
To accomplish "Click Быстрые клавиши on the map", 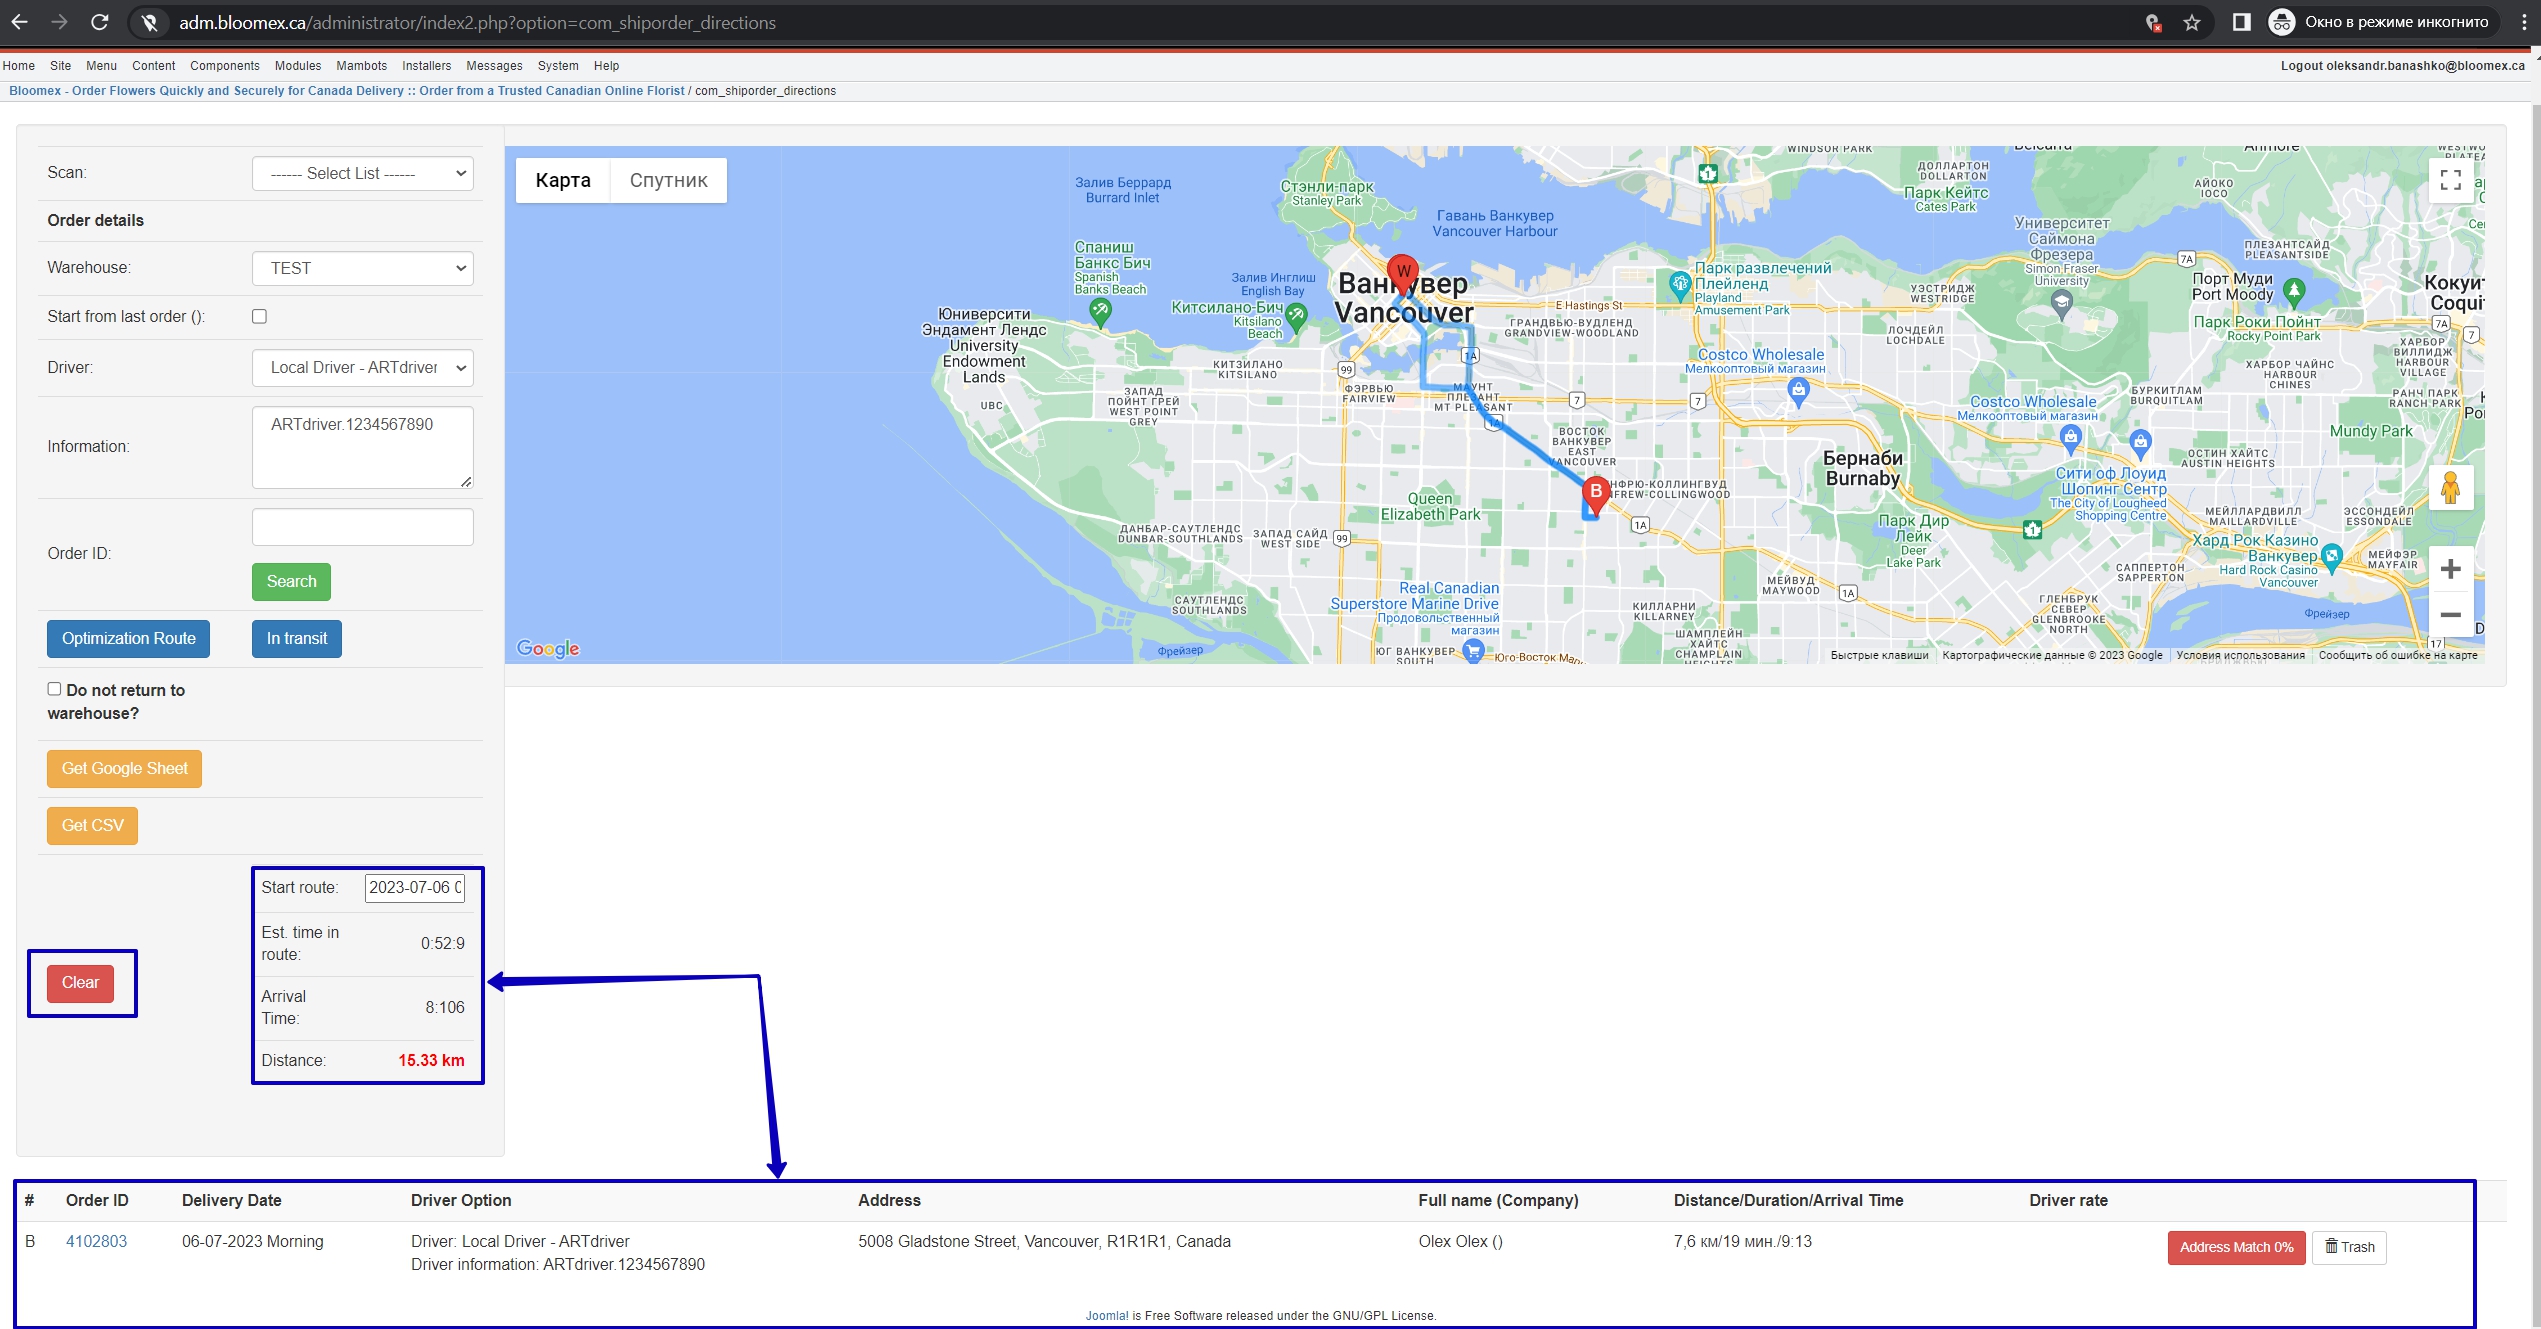I will click(x=1879, y=655).
